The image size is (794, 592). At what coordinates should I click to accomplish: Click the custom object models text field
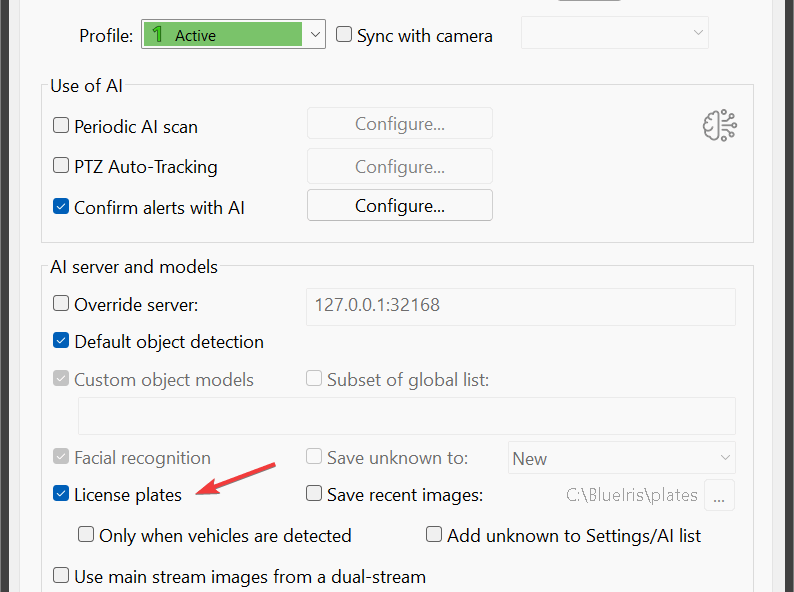tap(406, 415)
